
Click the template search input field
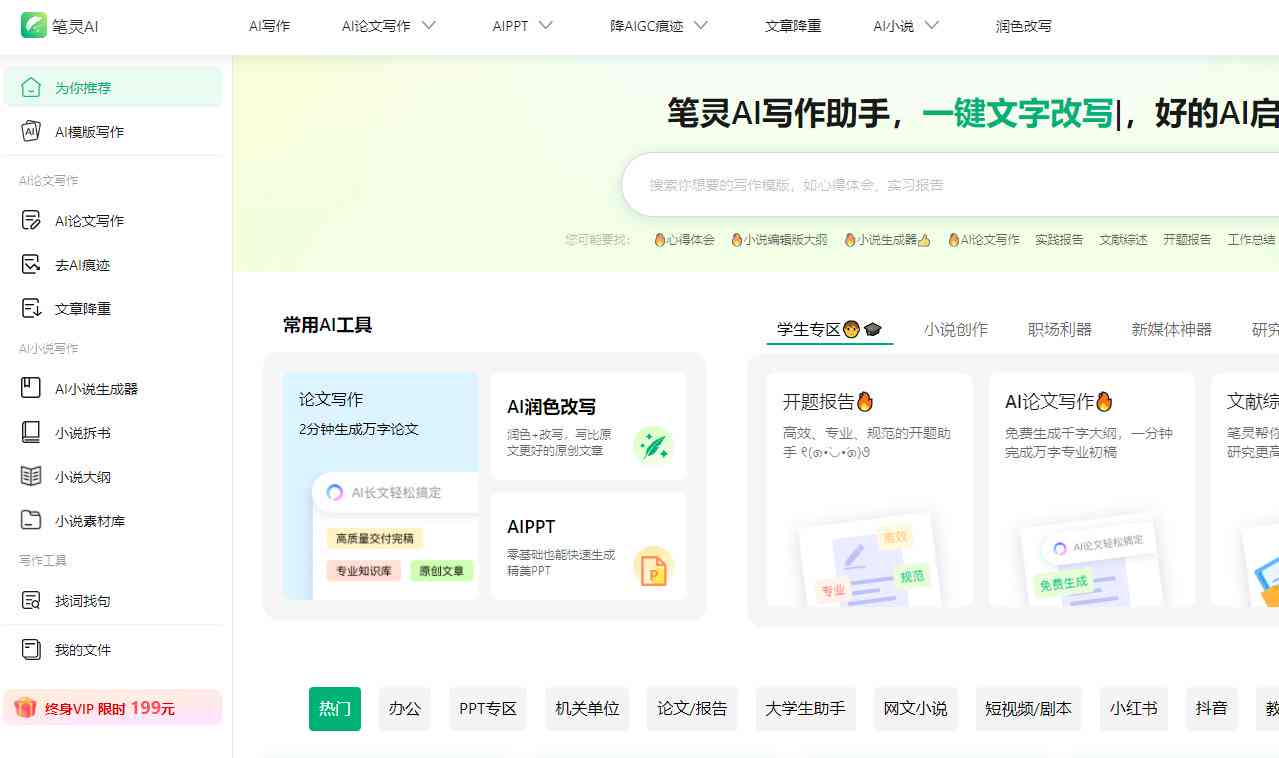[x=950, y=185]
